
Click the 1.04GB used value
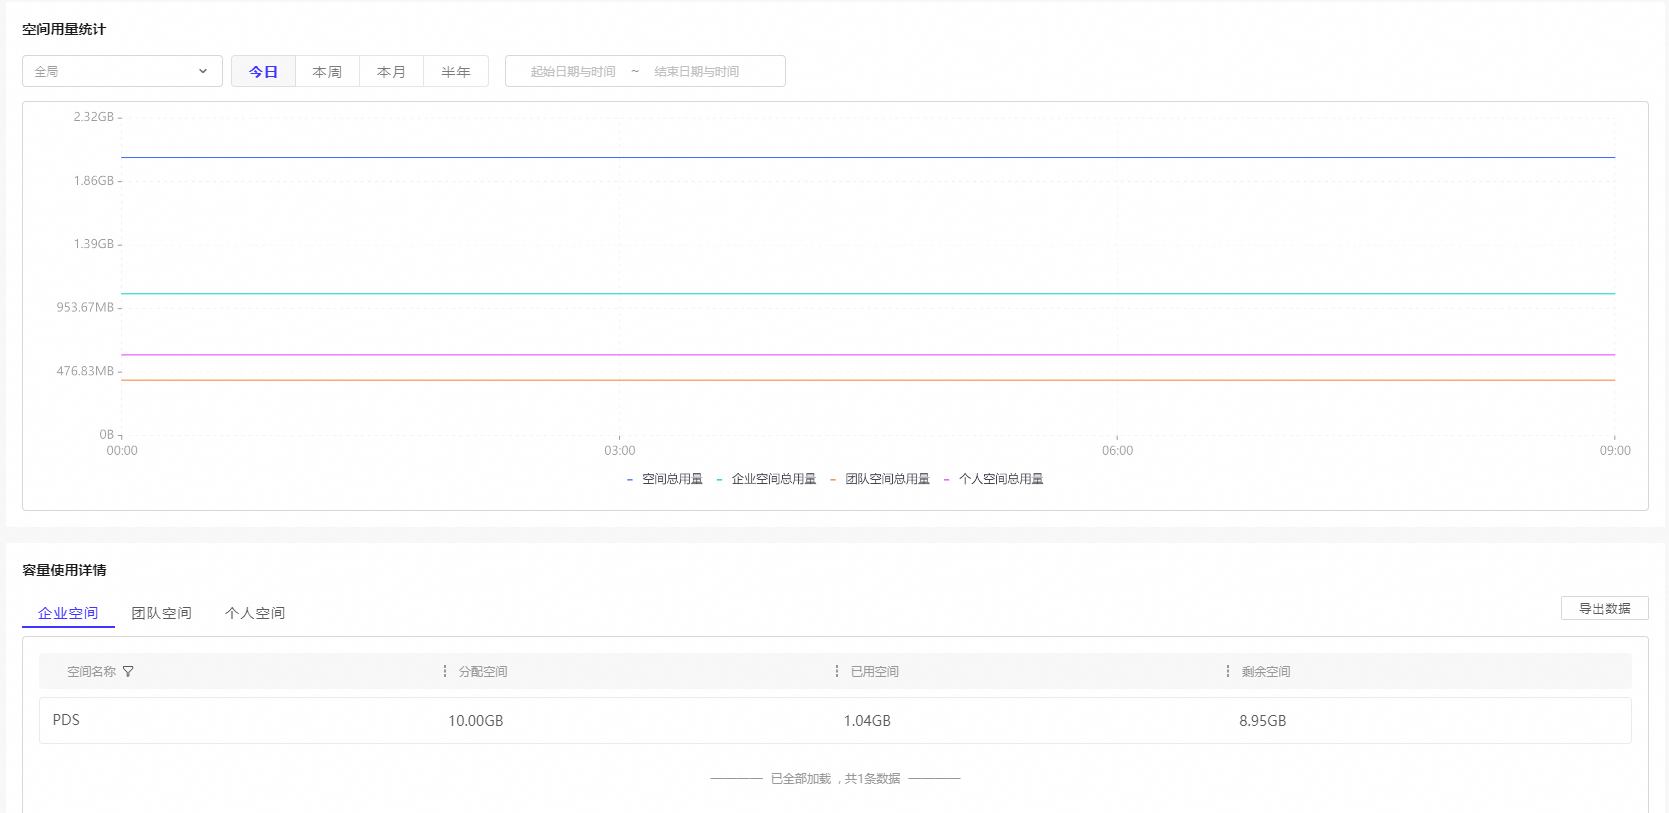point(867,721)
